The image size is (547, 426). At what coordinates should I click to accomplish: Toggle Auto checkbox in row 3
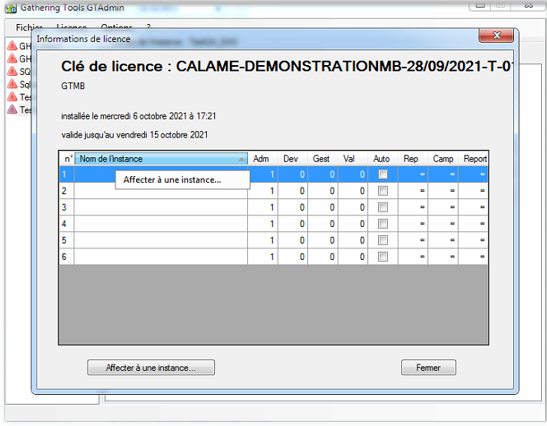click(383, 207)
